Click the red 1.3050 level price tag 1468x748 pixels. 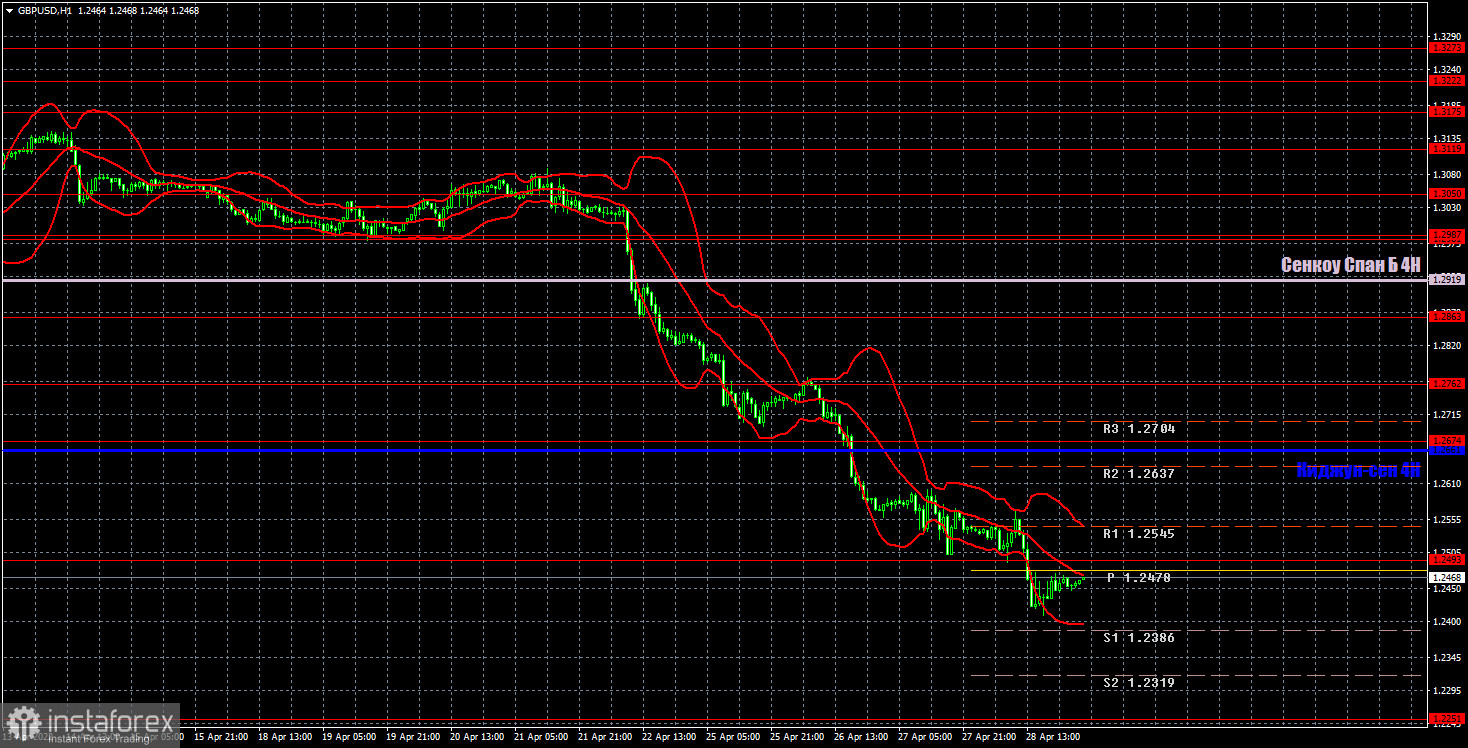(1446, 193)
